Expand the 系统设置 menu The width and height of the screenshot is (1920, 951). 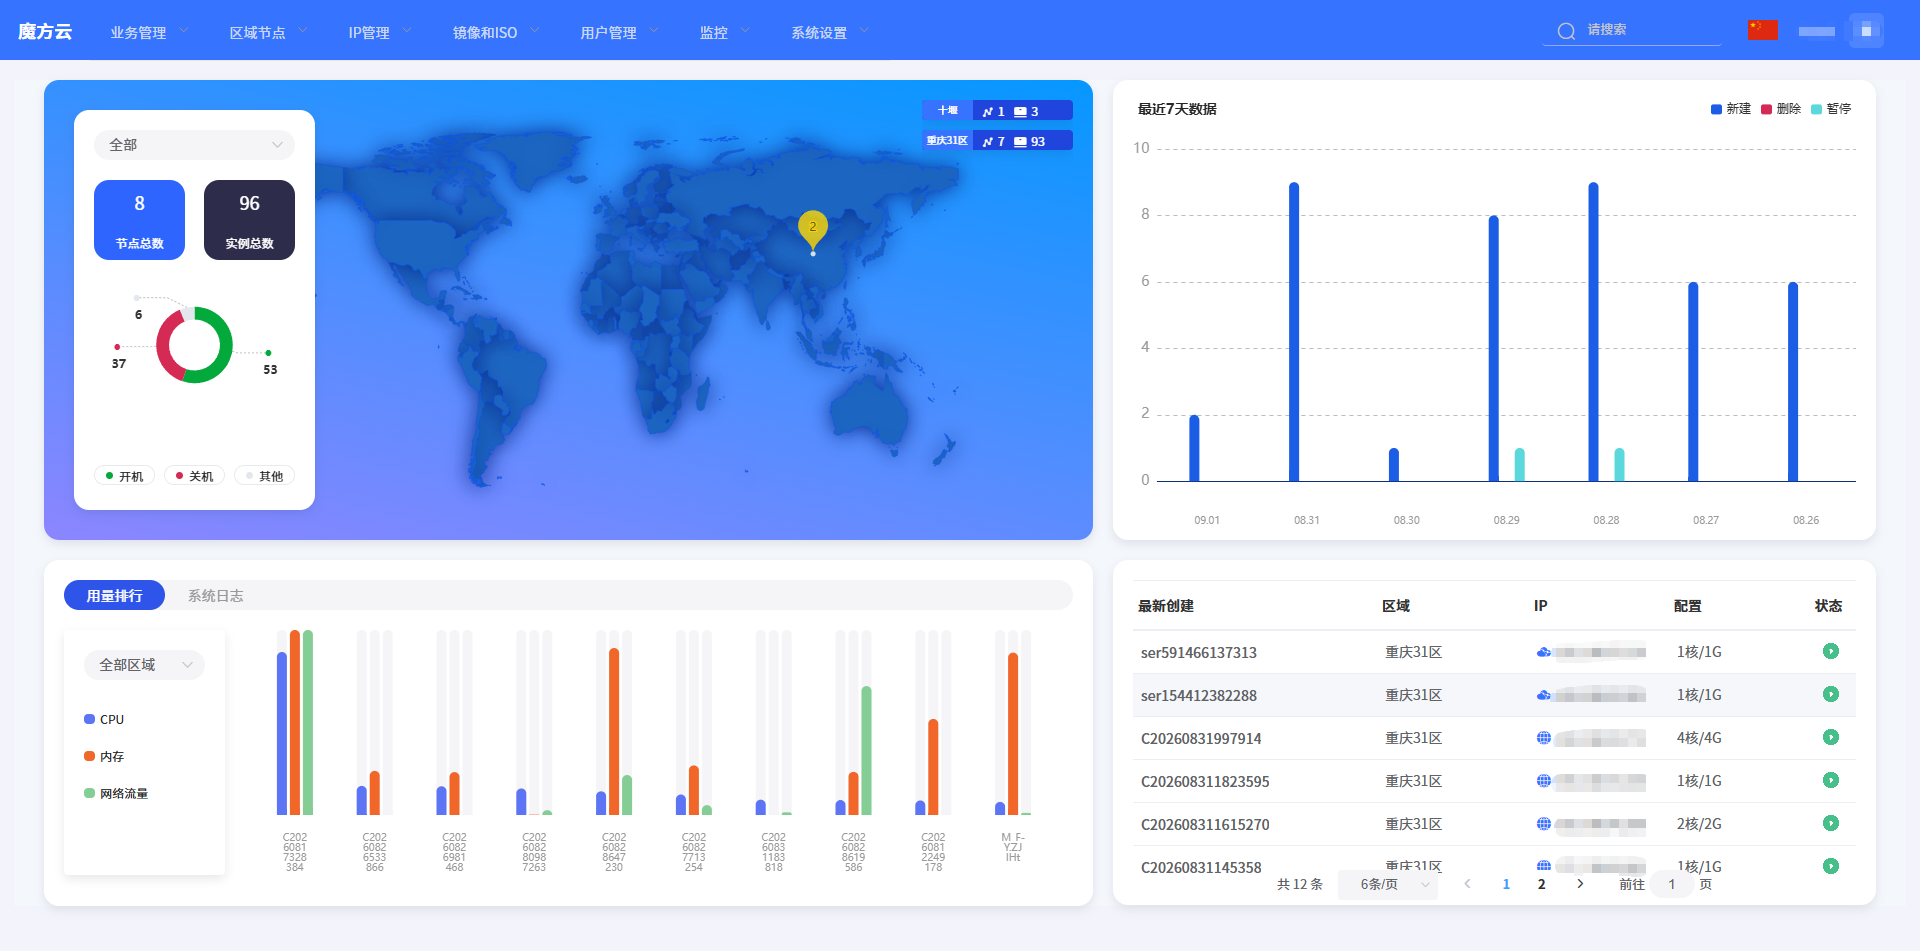point(830,32)
